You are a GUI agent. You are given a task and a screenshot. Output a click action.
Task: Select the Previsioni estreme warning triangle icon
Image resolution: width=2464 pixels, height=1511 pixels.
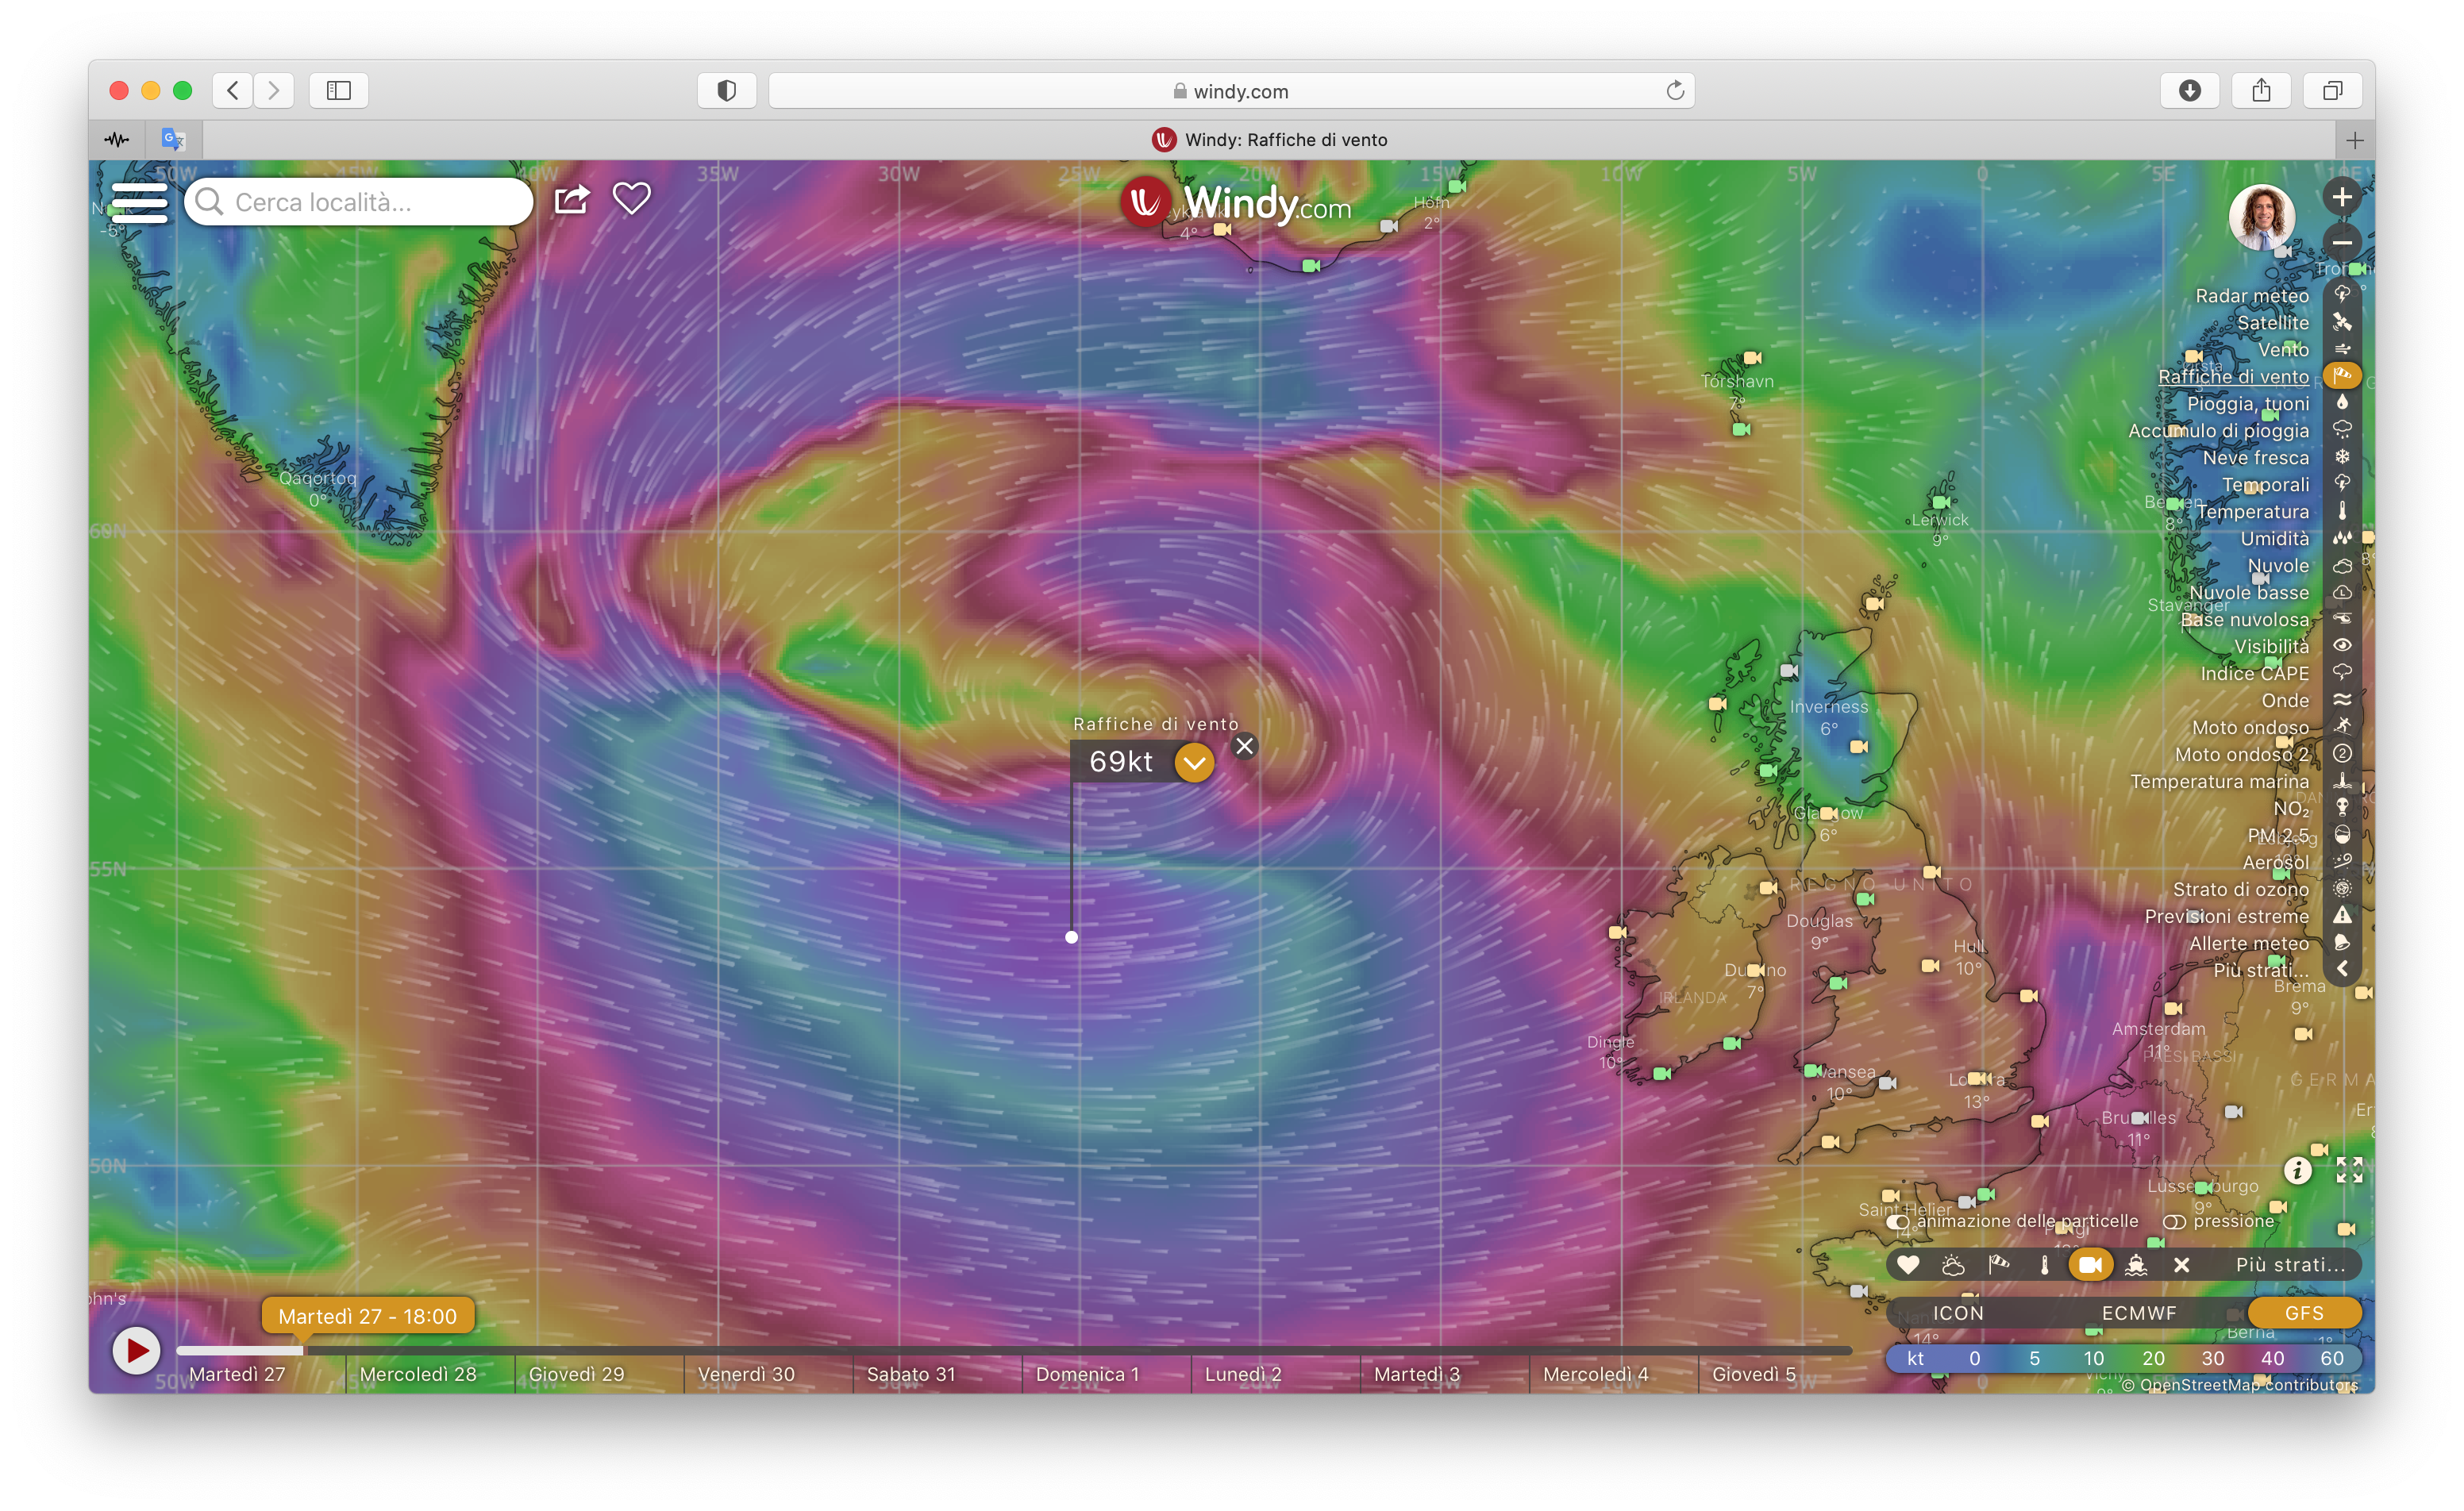(2342, 916)
